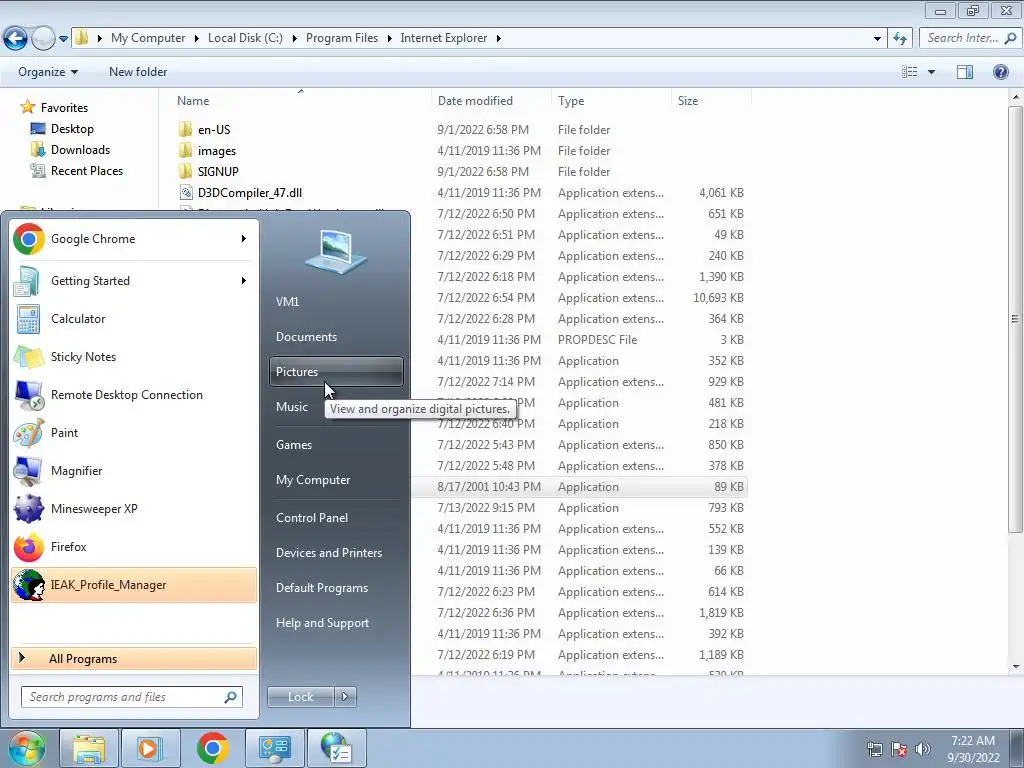
Task: Open Games from Start menu
Action: [x=336, y=445]
